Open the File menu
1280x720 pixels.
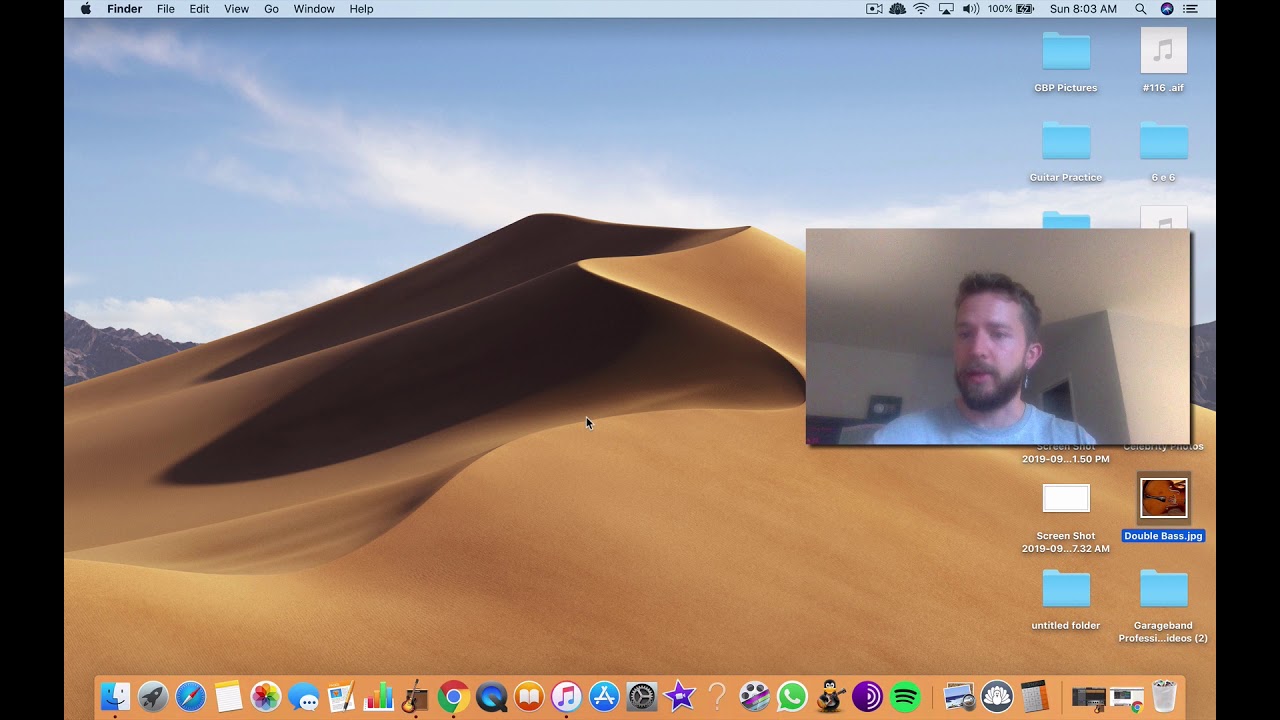point(166,9)
